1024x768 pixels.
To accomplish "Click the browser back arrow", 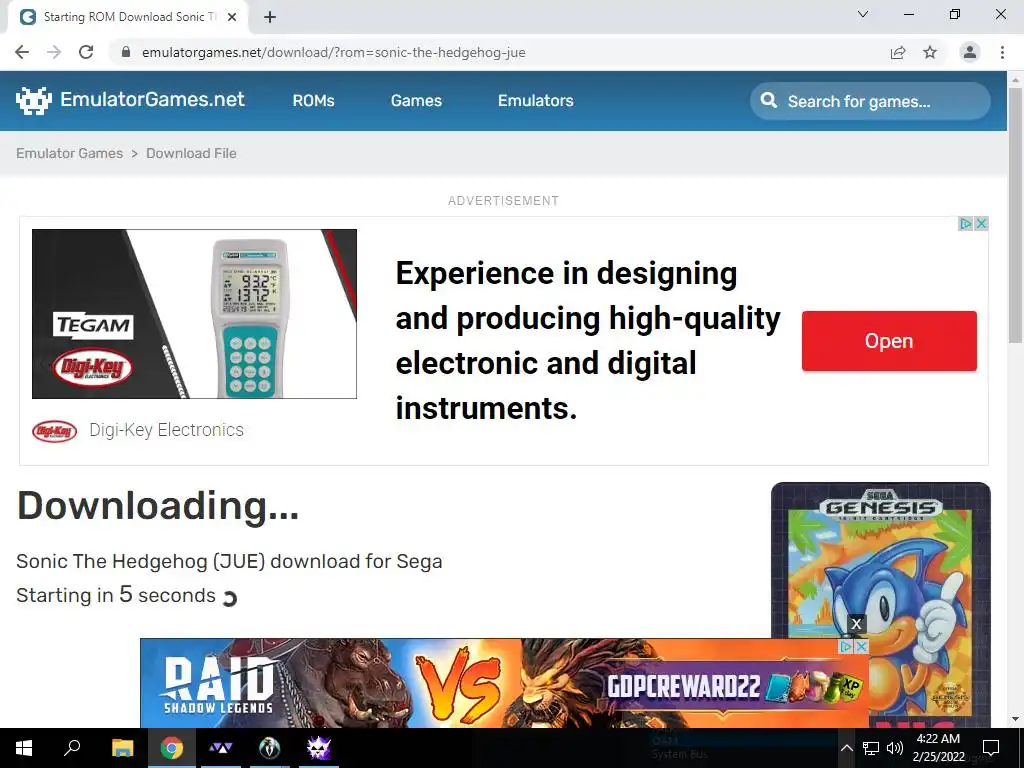I will [x=22, y=52].
